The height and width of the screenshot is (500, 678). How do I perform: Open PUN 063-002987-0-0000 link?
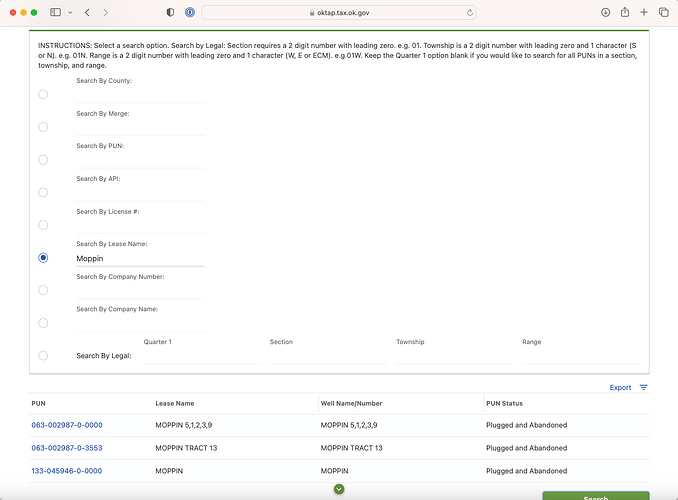point(67,425)
